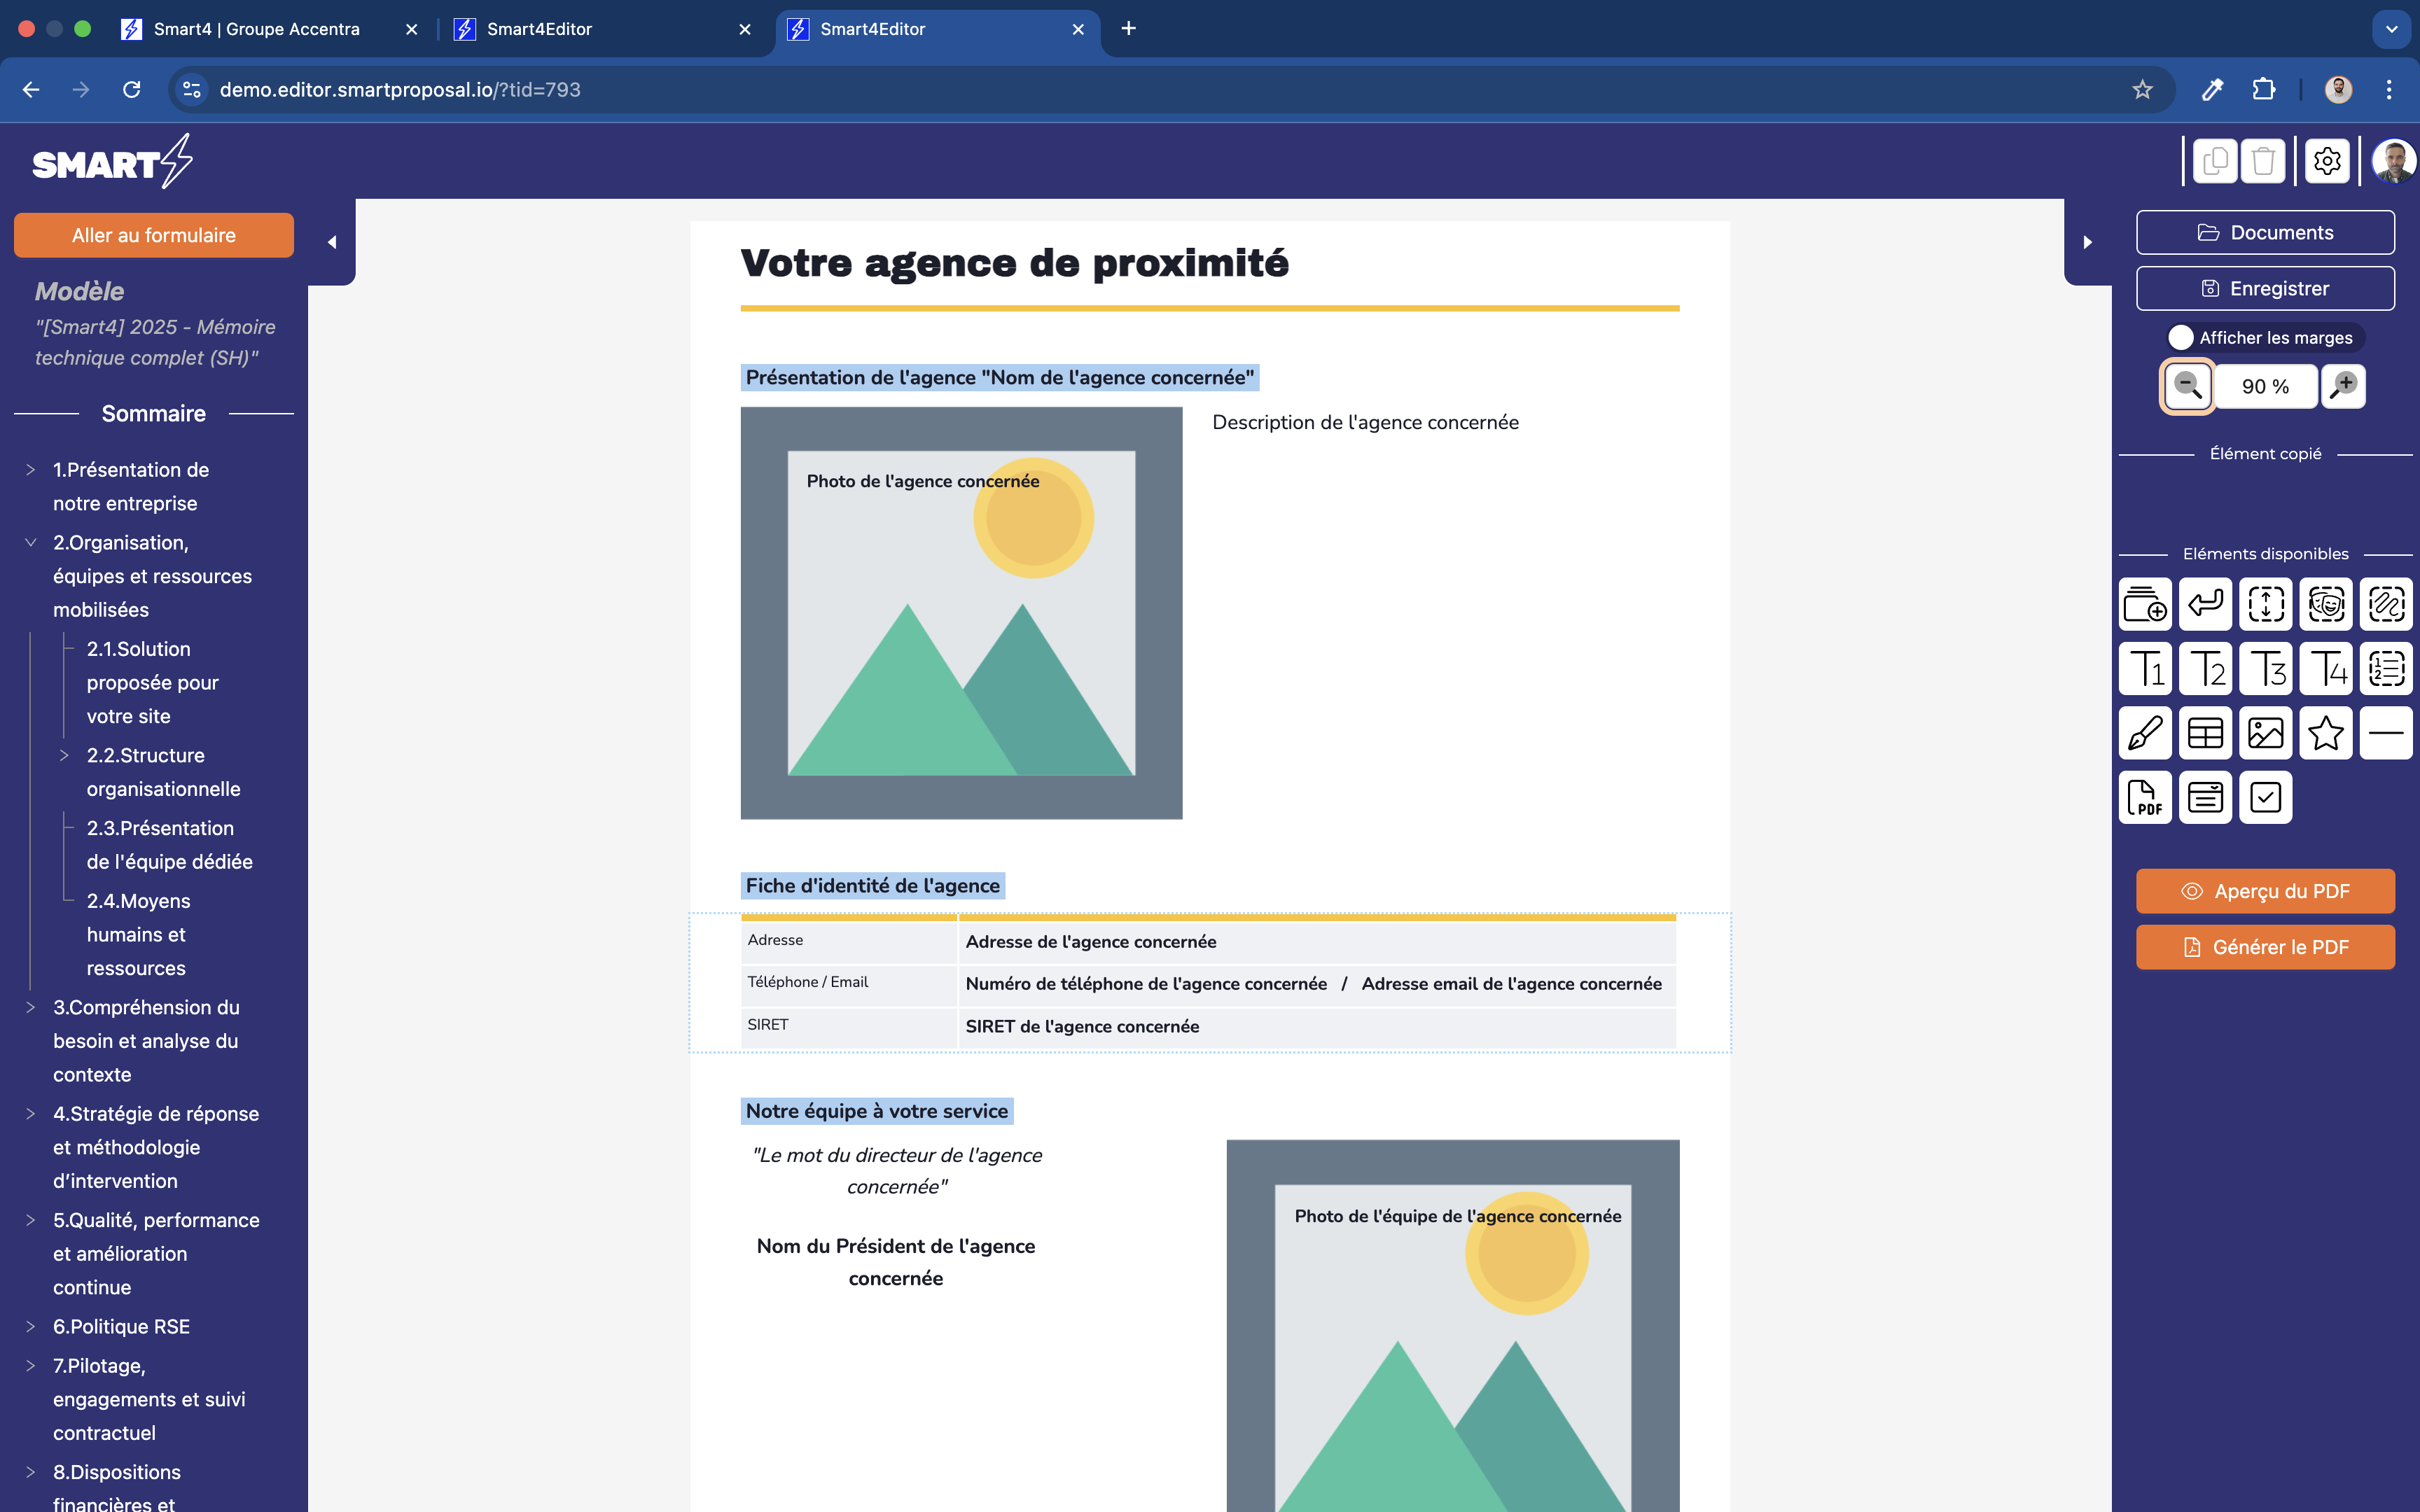Add a T3 title element
This screenshot has height=1512, width=2420.
[x=2265, y=669]
